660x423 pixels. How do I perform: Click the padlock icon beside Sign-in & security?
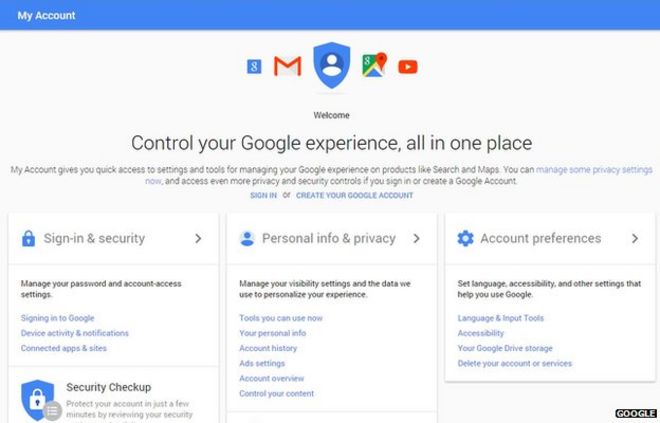28,239
